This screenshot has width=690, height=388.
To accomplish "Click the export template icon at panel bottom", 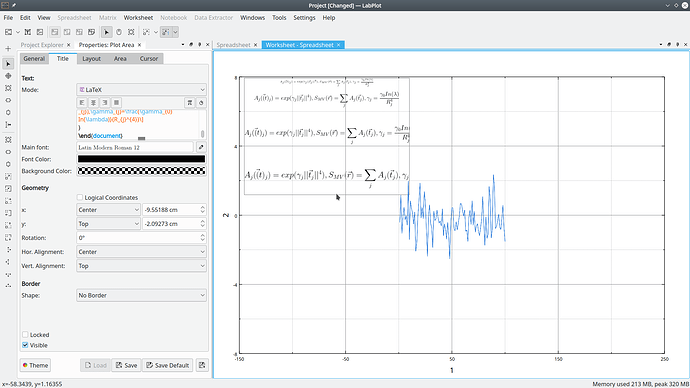I will tap(202, 365).
